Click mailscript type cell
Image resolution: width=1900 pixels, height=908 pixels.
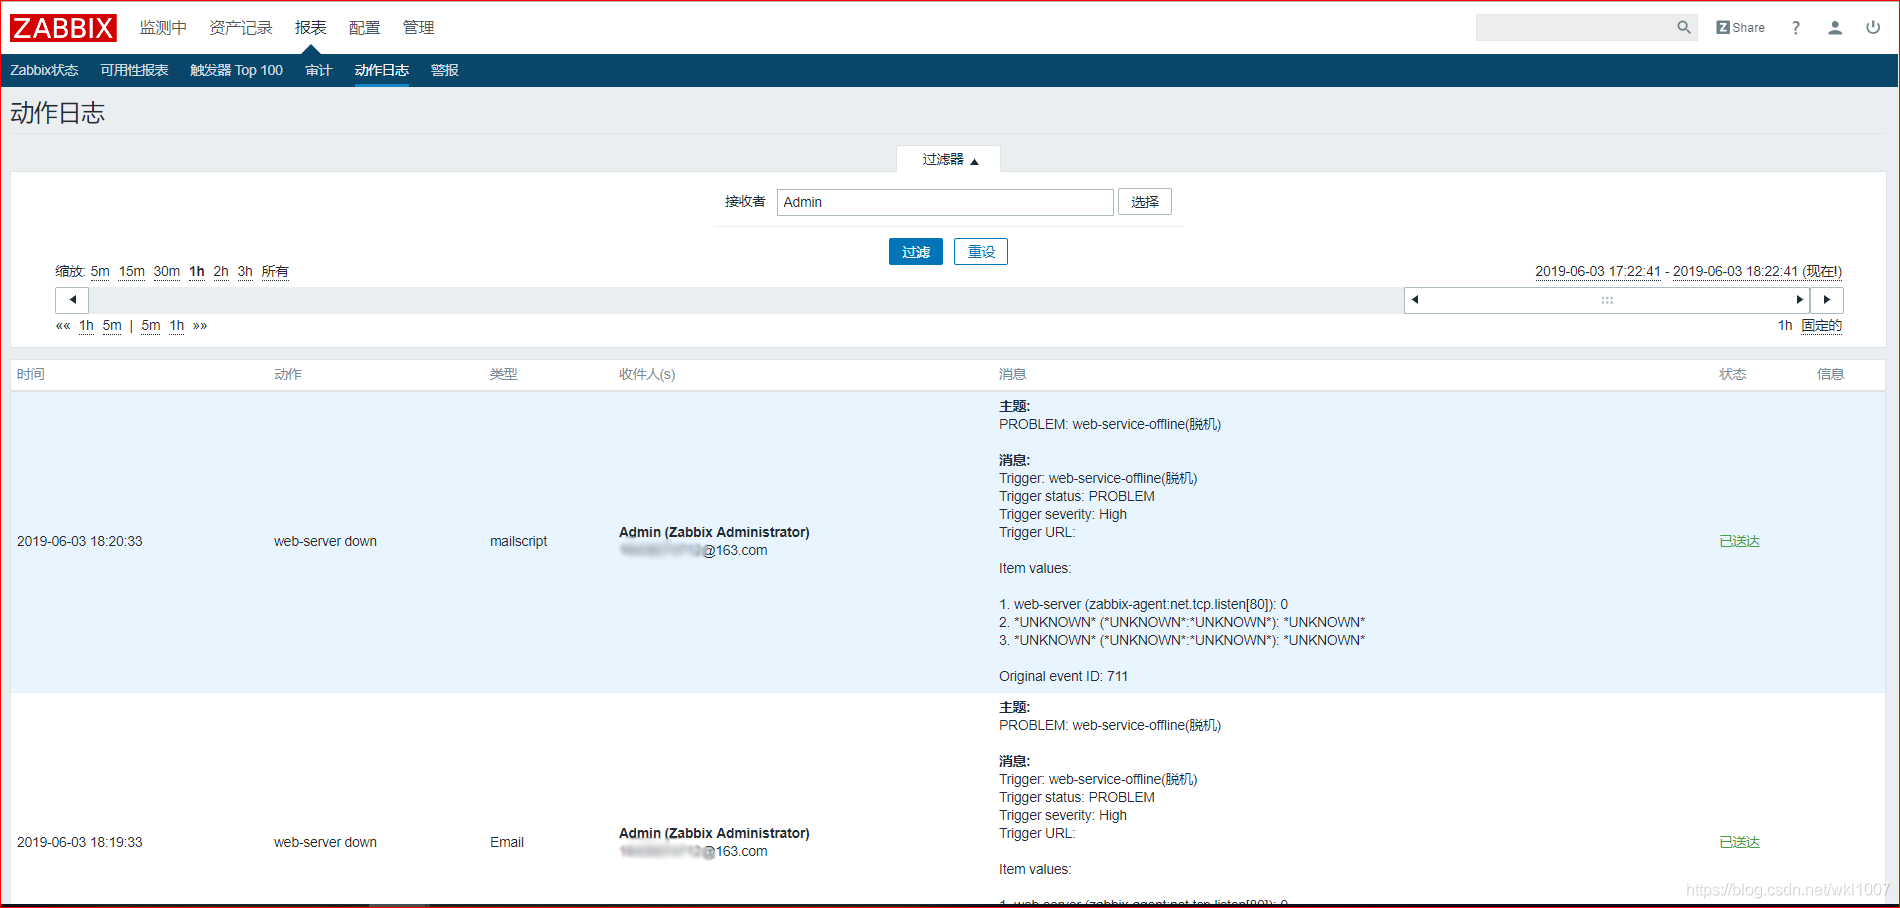[518, 541]
